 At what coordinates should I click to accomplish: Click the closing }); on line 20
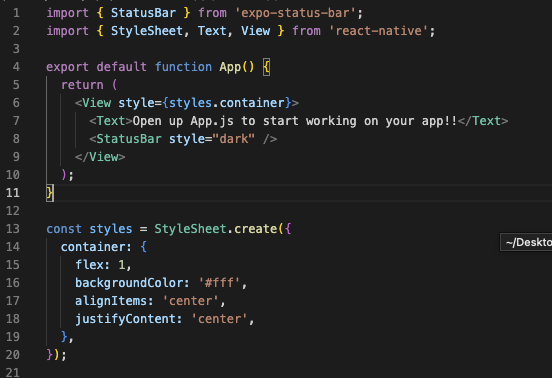(x=56, y=355)
